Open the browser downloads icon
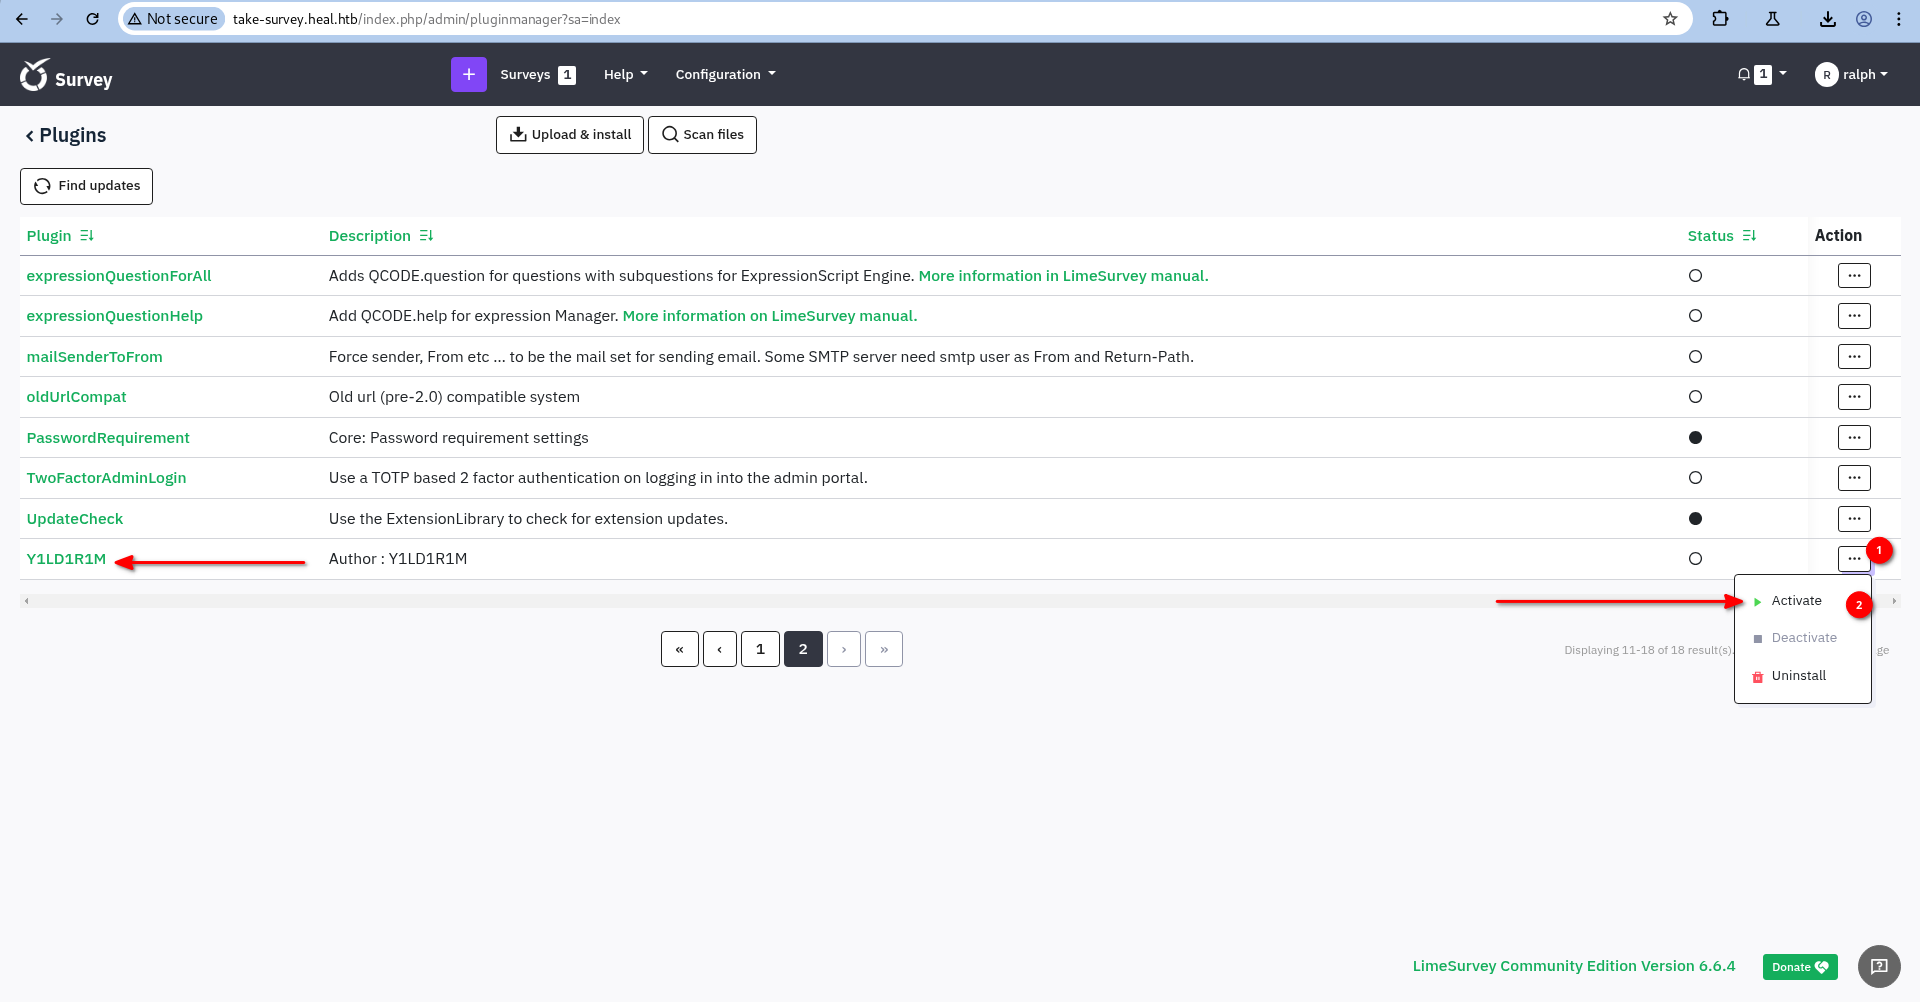The image size is (1920, 1002). click(x=1827, y=19)
